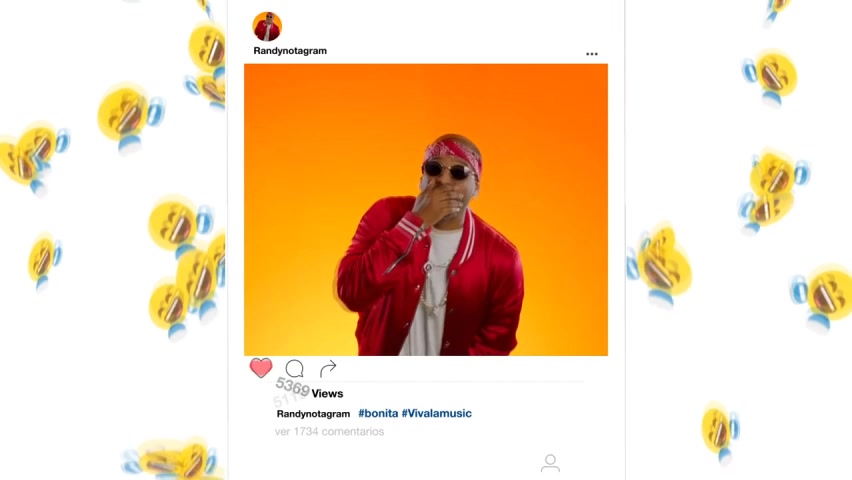Click the 5369 view counter number
The height and width of the screenshot is (480, 852).
click(292, 387)
